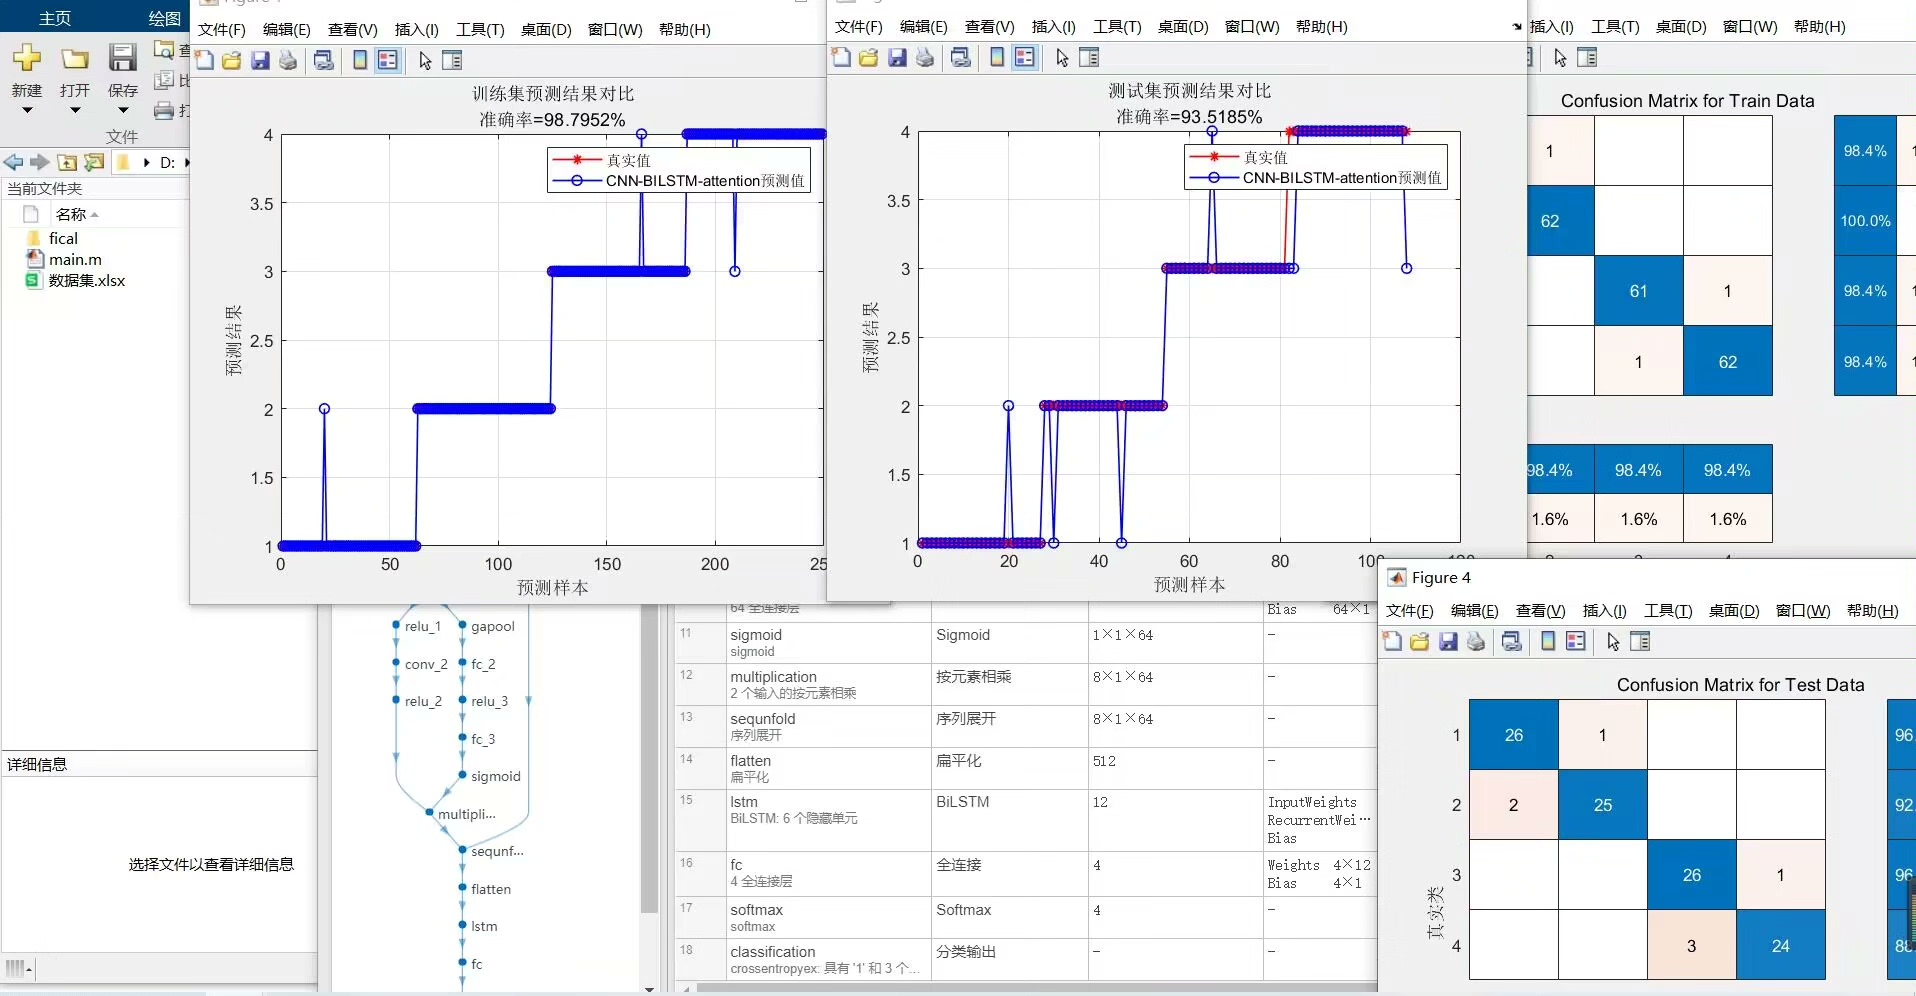Image resolution: width=1916 pixels, height=996 pixels.
Task: Open 工具(T) menu in training-set figure
Action: [x=480, y=30]
